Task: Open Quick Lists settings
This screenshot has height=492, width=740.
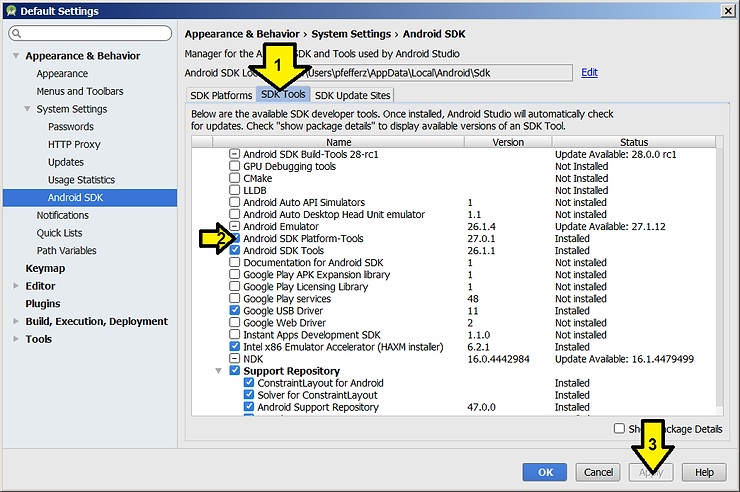Action: click(x=59, y=233)
